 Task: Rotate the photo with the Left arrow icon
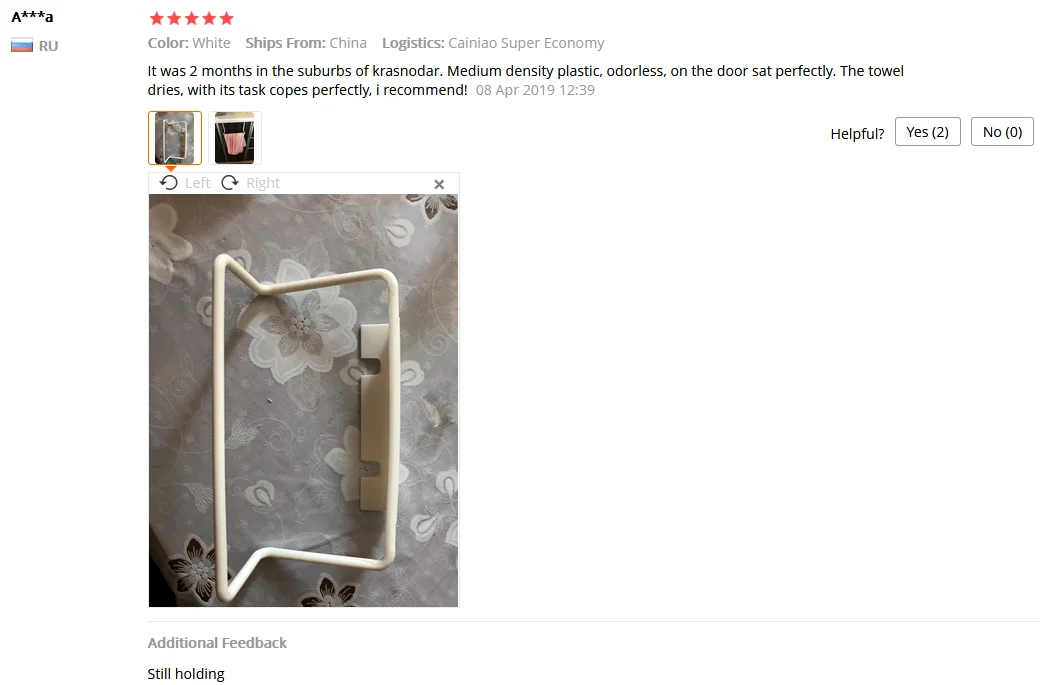coord(168,182)
